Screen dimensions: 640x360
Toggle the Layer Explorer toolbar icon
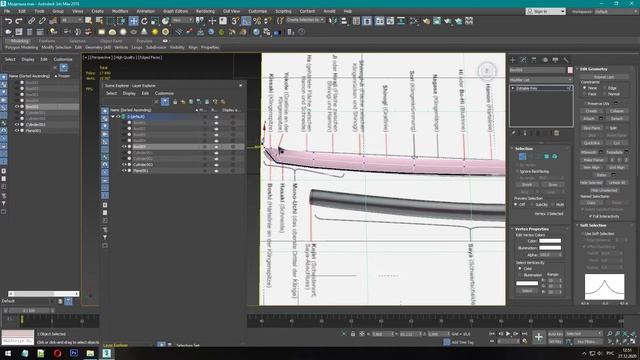(367, 21)
